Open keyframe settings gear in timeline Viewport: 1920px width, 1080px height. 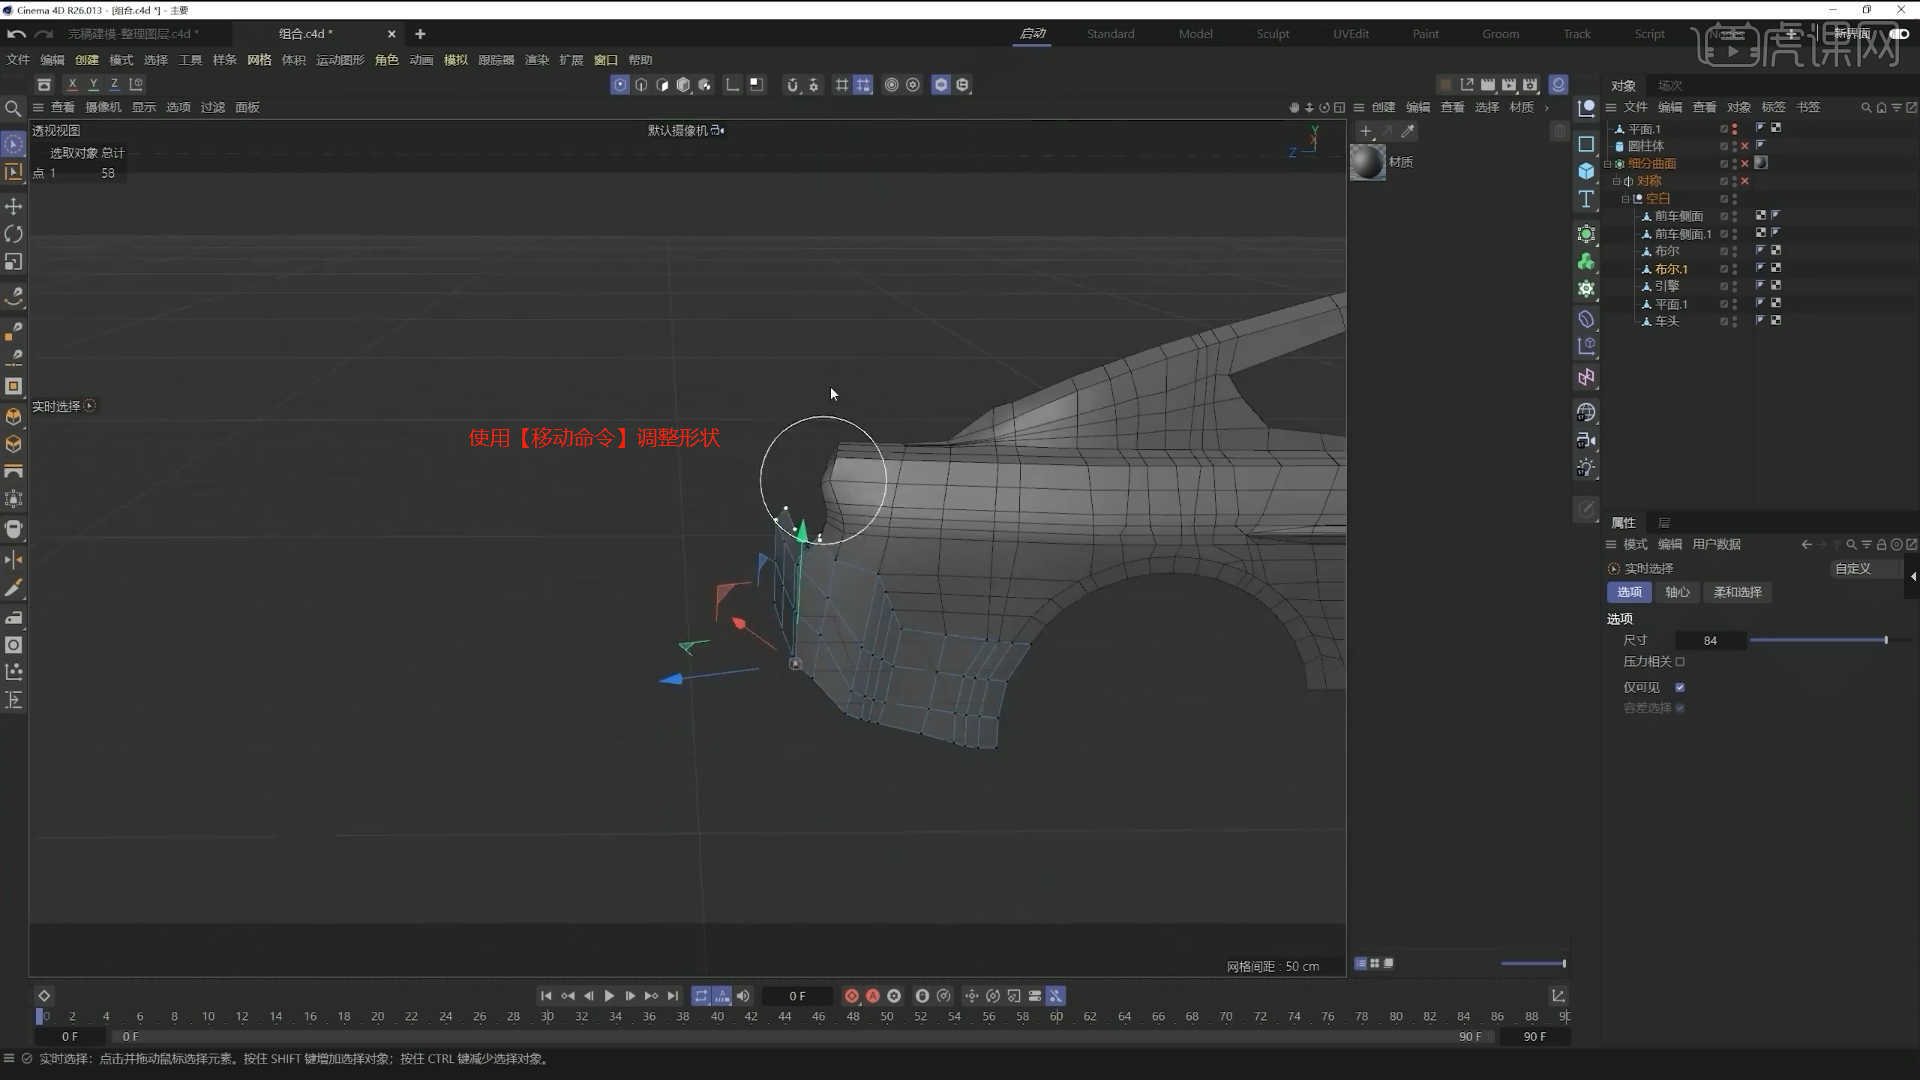click(x=894, y=996)
